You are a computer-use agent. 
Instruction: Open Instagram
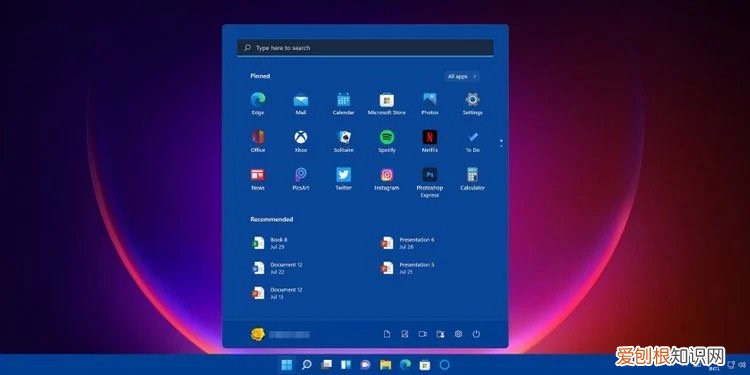386,179
